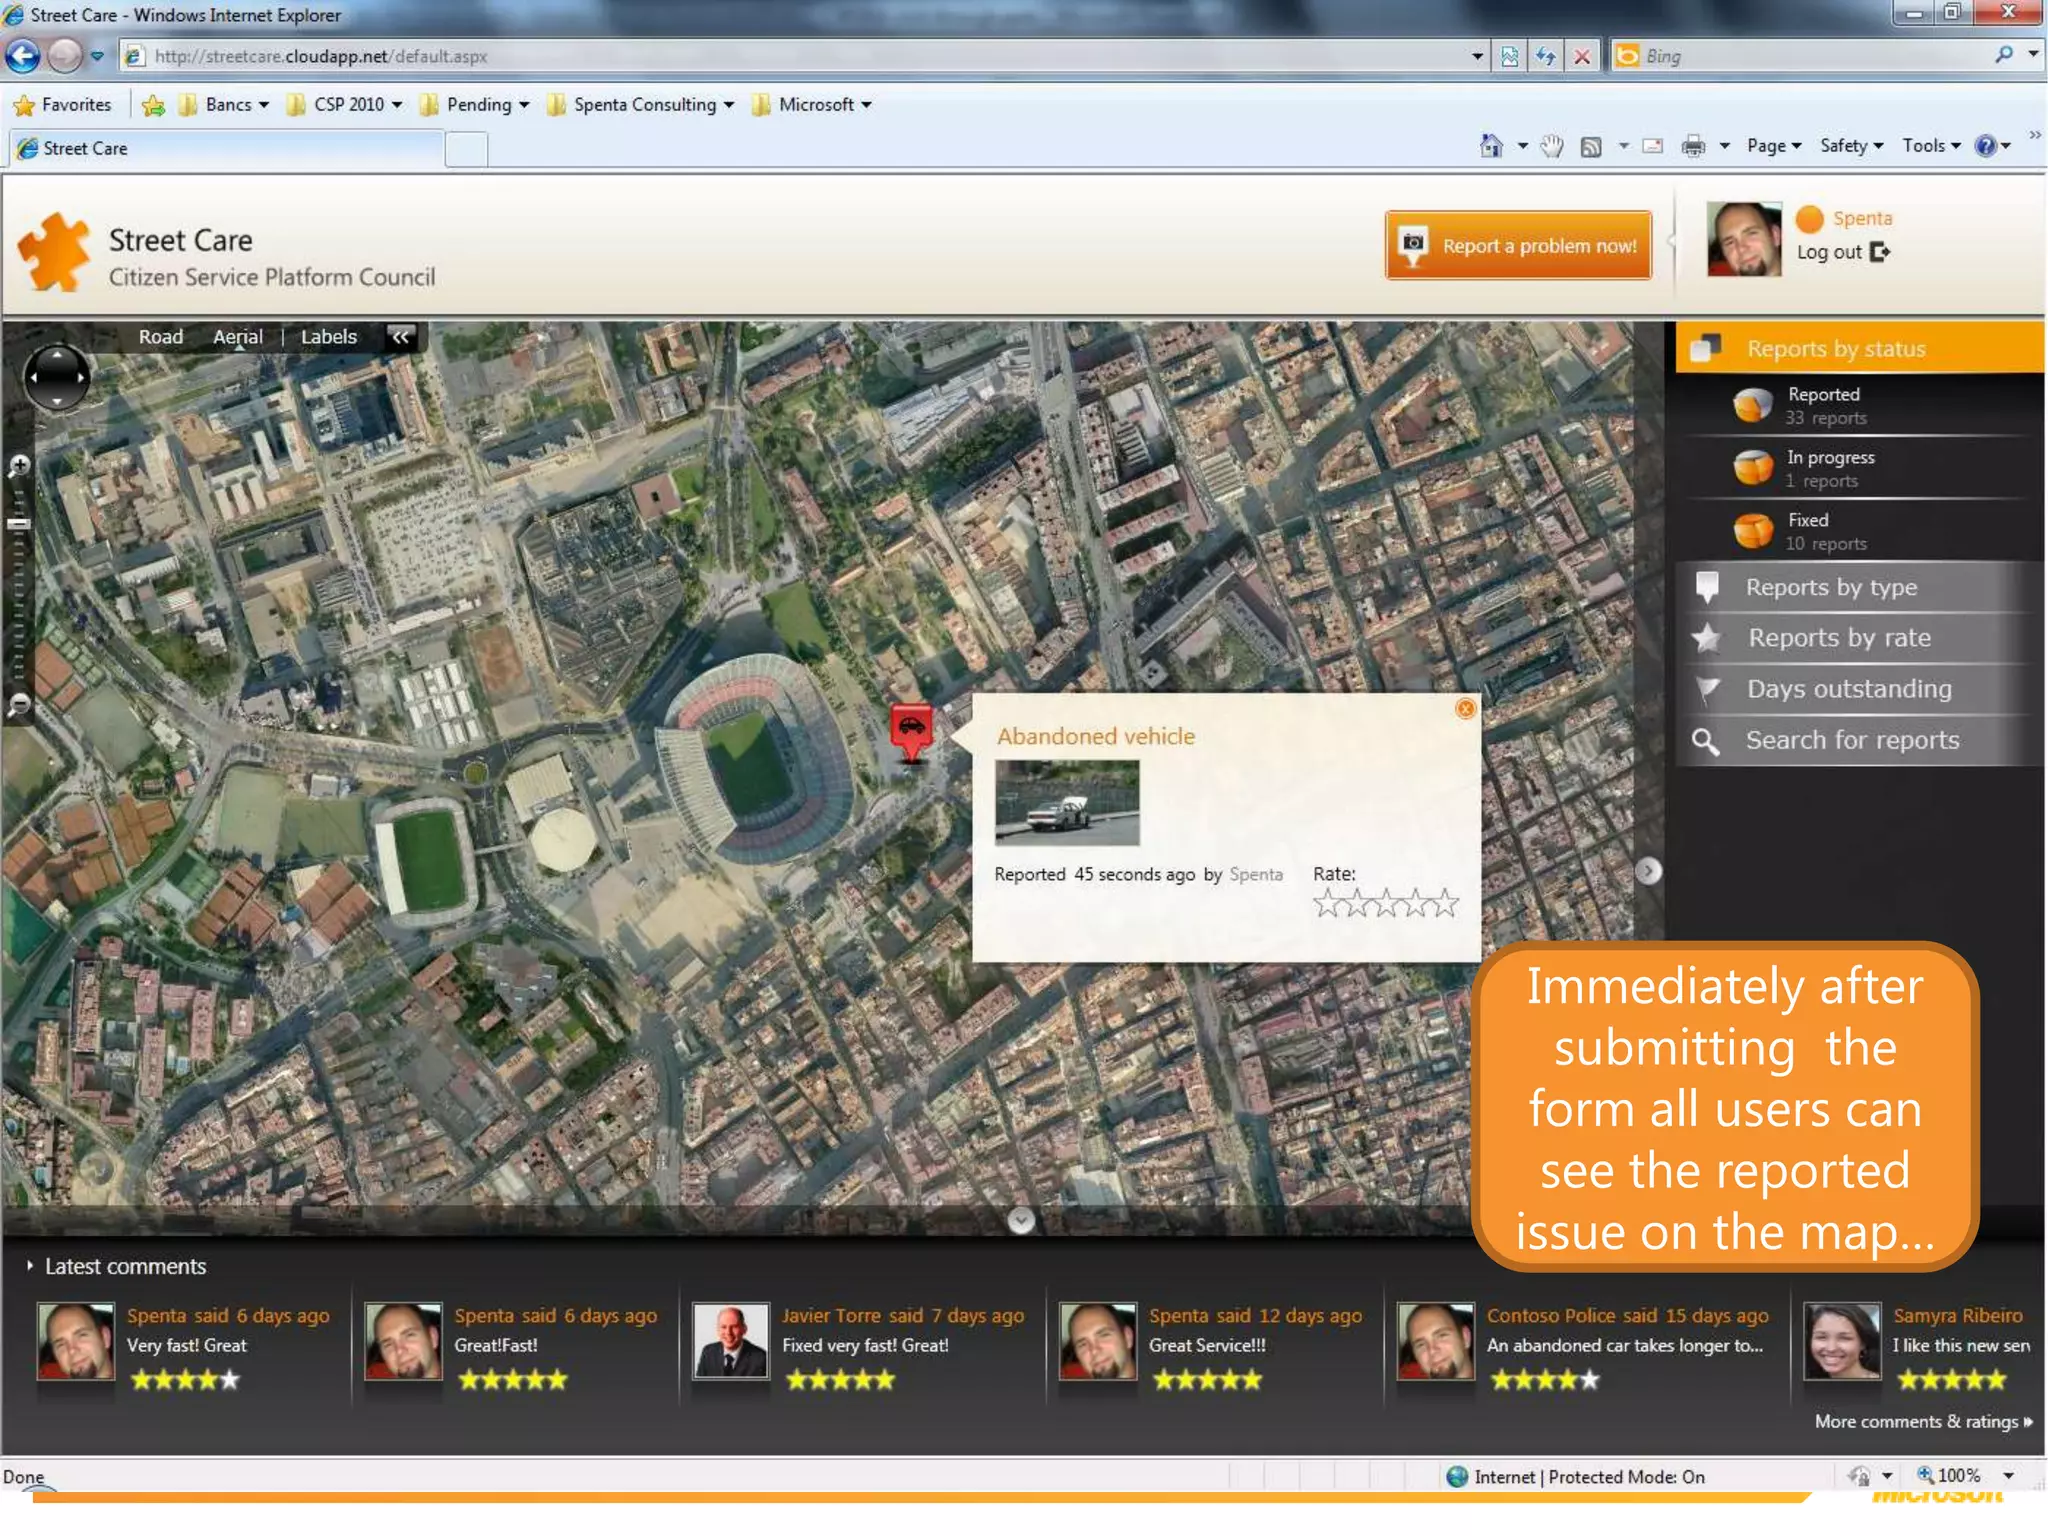Open the Search for reports panel
Viewport: 2048px width, 1536px height.
tap(1860, 740)
